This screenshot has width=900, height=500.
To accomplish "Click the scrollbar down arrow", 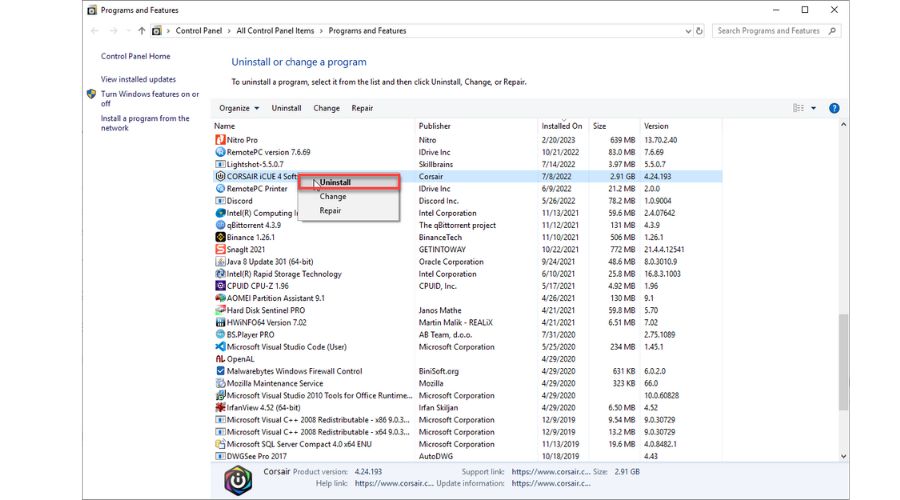I will click(x=843, y=456).
